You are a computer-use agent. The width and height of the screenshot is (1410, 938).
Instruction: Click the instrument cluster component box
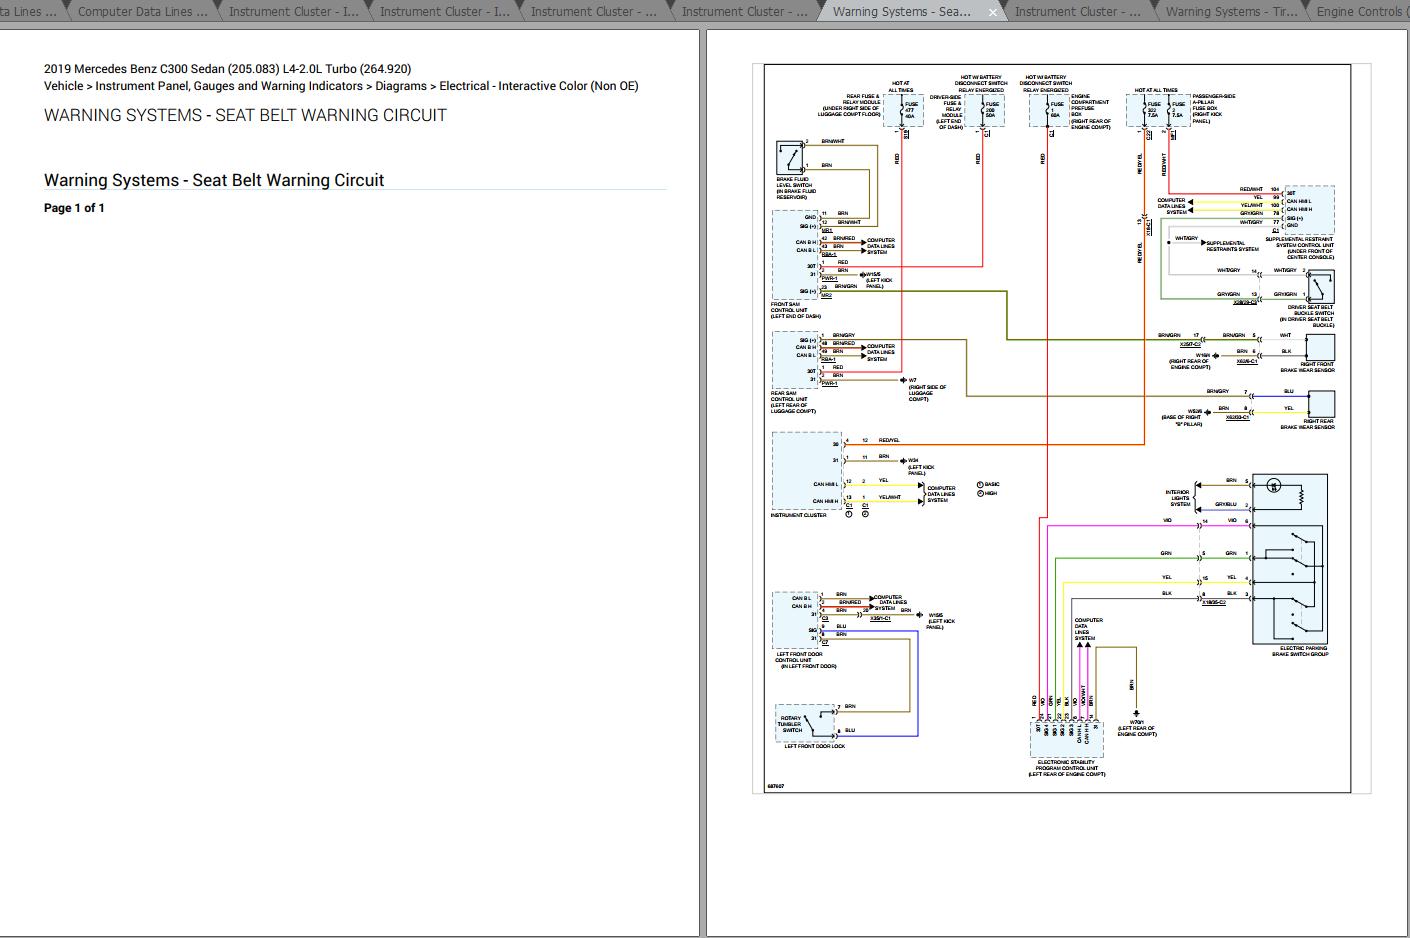(x=807, y=471)
